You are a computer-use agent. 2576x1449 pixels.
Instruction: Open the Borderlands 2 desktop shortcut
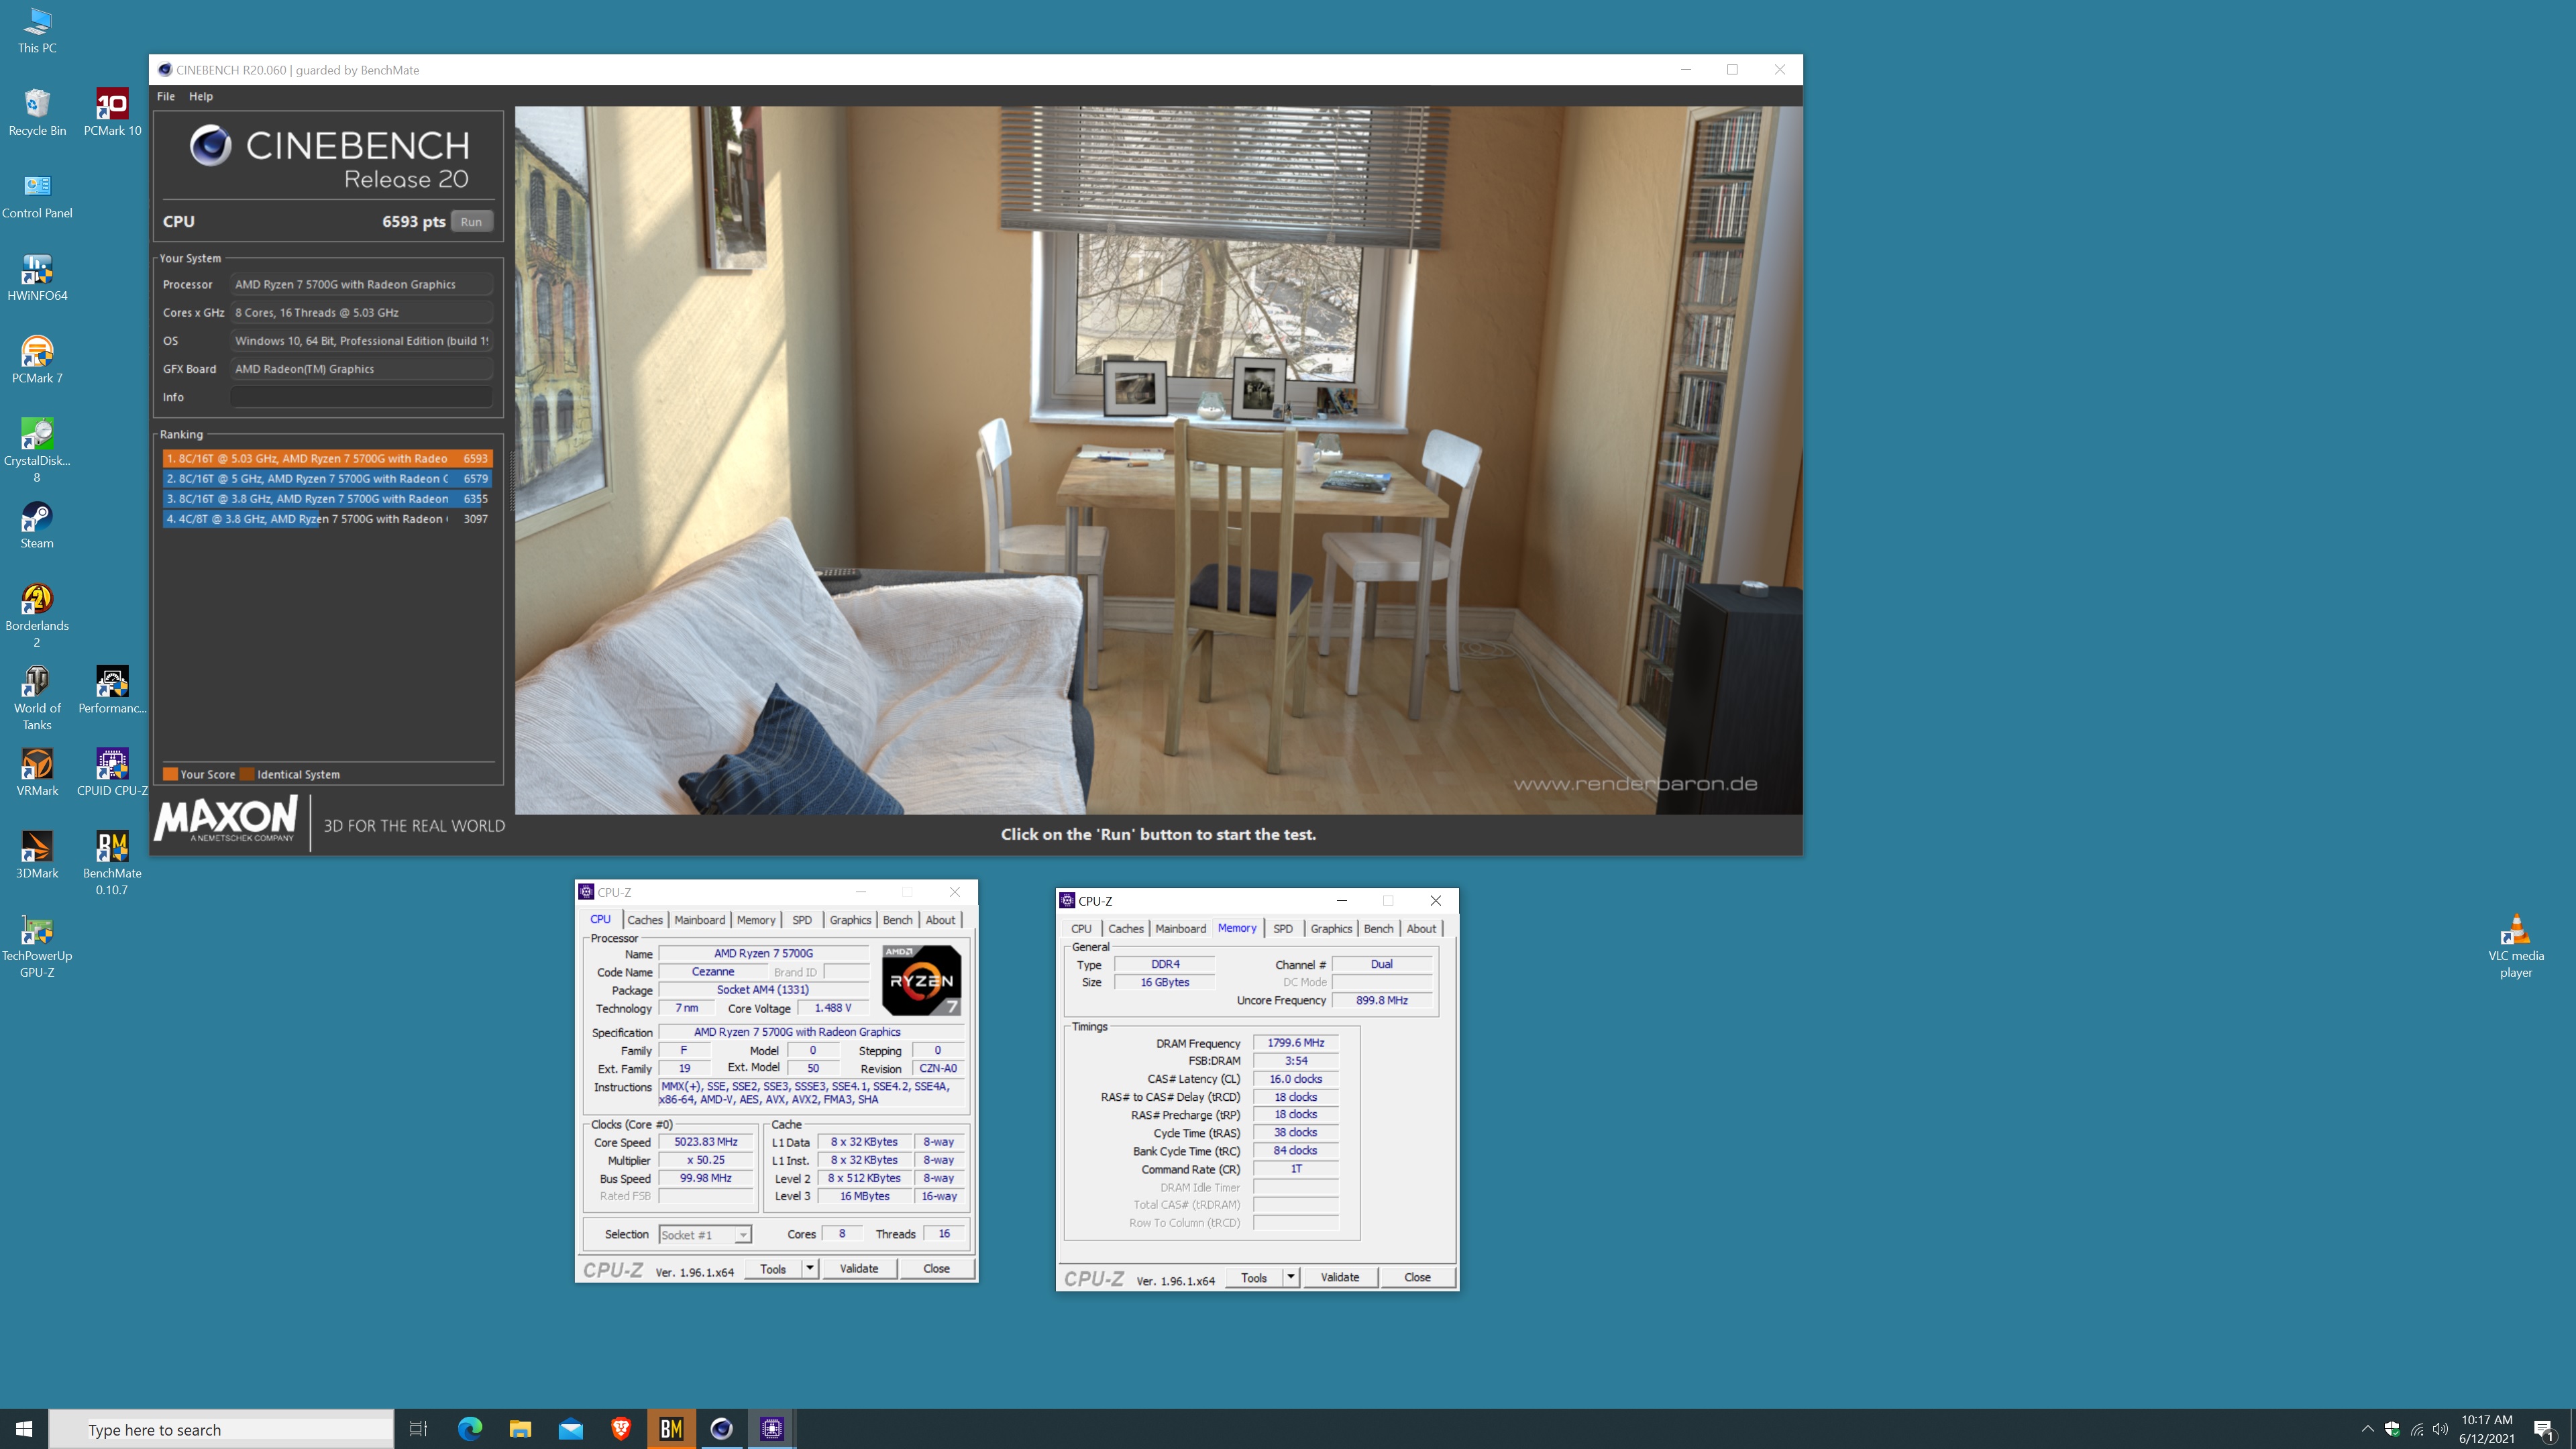pyautogui.click(x=37, y=615)
